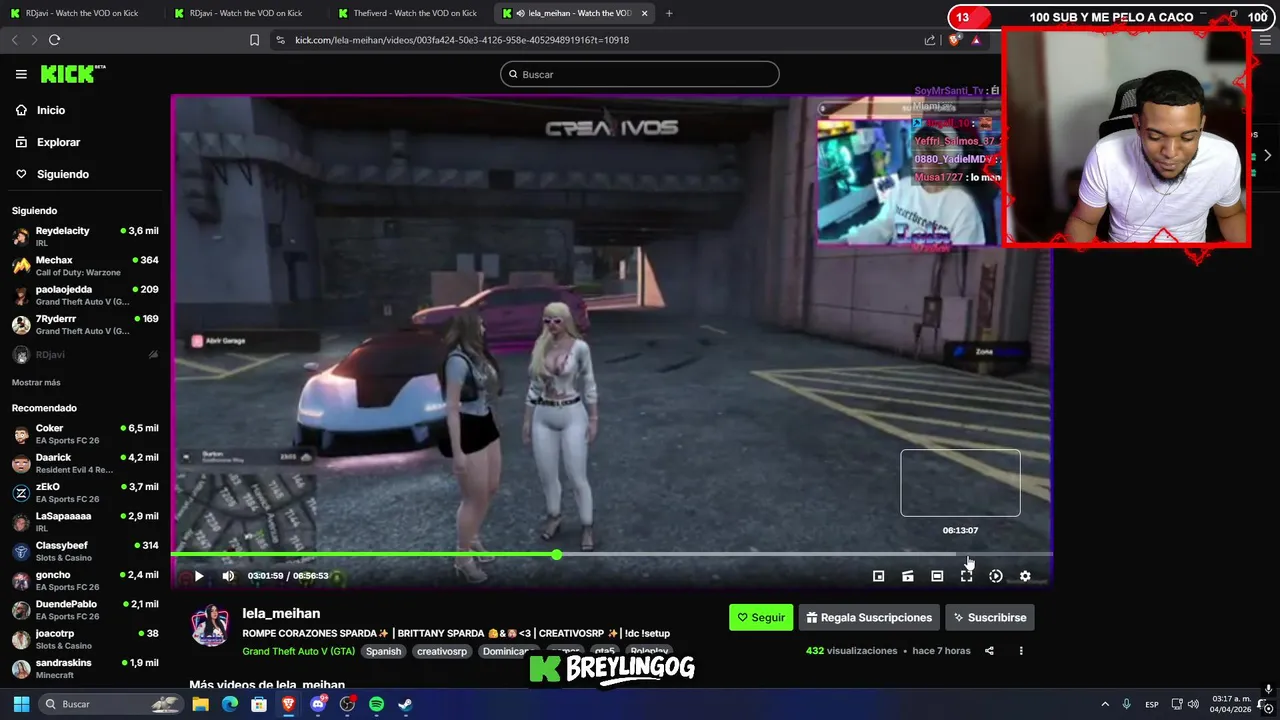Click the share icon in address bar

click(930, 40)
